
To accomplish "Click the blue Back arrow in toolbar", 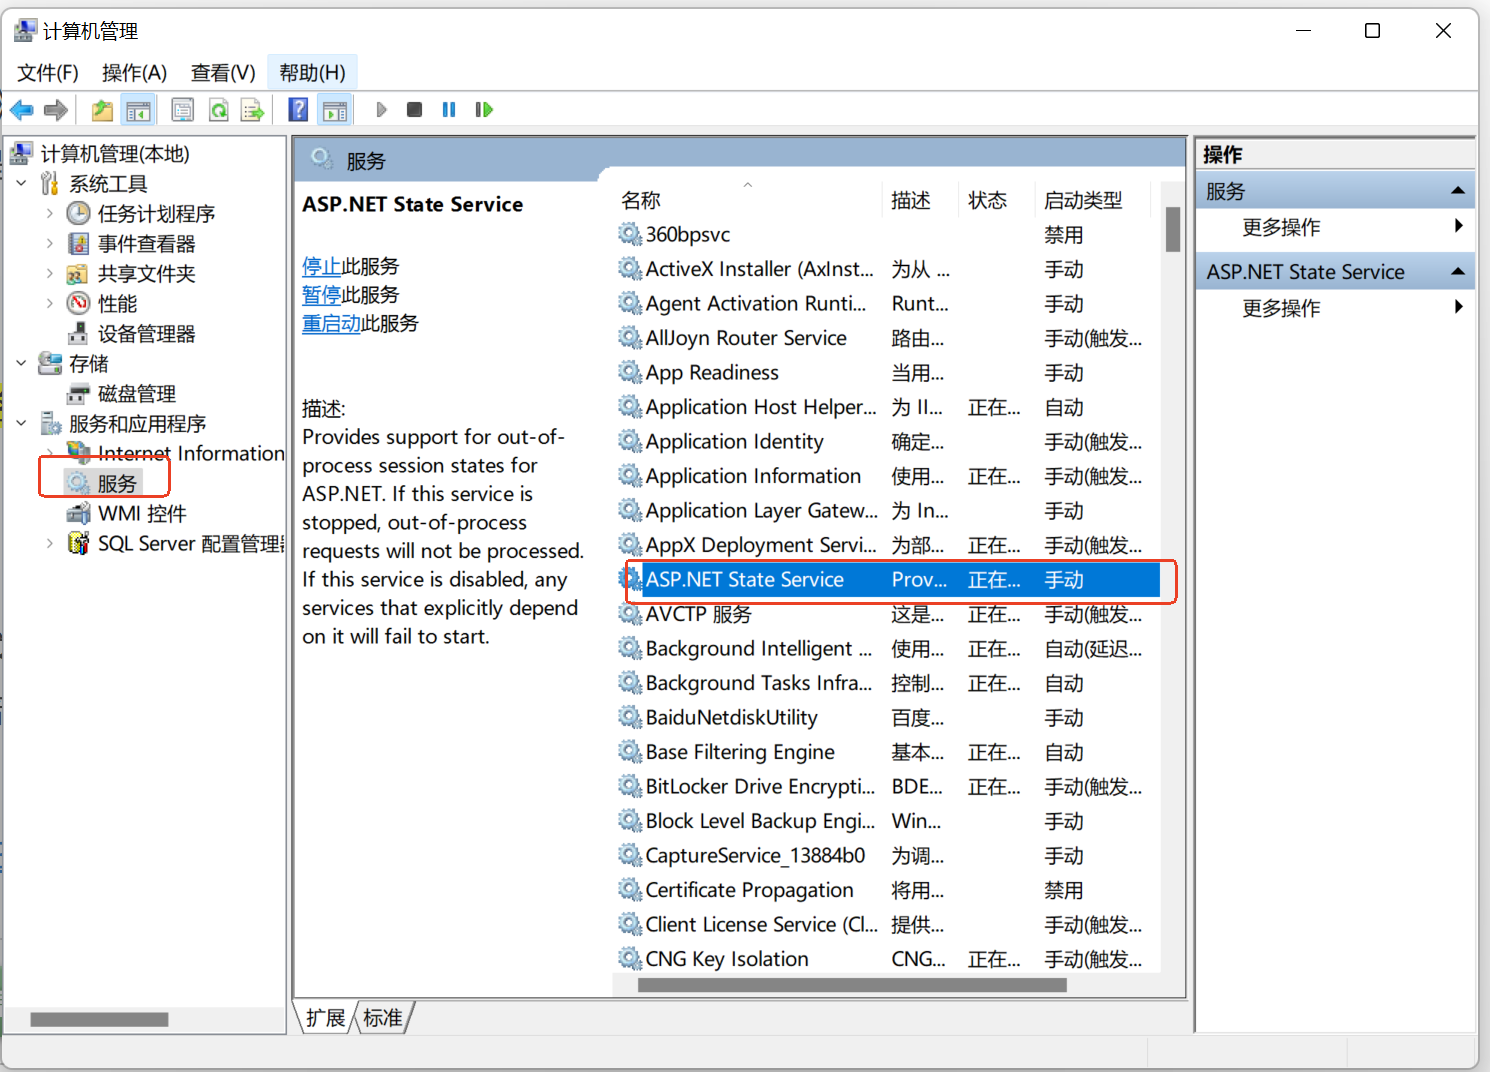I will click(22, 110).
